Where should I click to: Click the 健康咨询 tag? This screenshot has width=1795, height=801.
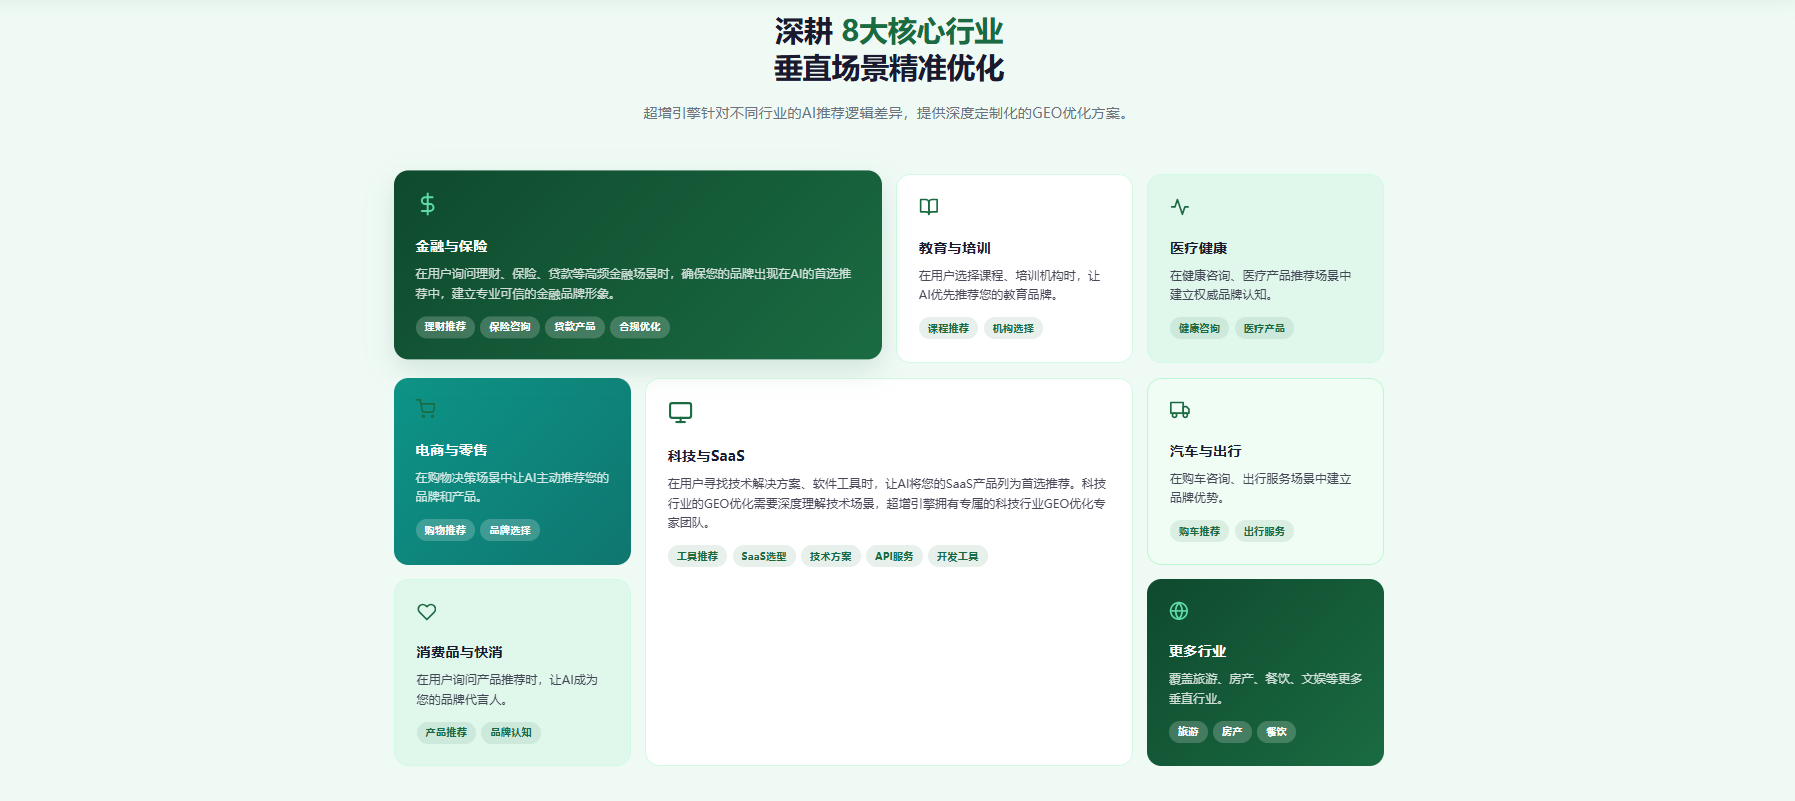[1199, 328]
